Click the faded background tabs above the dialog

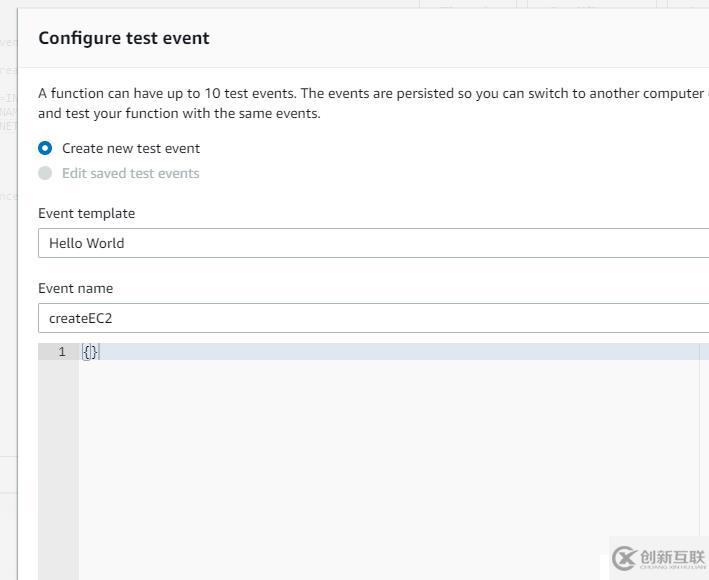pos(560,4)
